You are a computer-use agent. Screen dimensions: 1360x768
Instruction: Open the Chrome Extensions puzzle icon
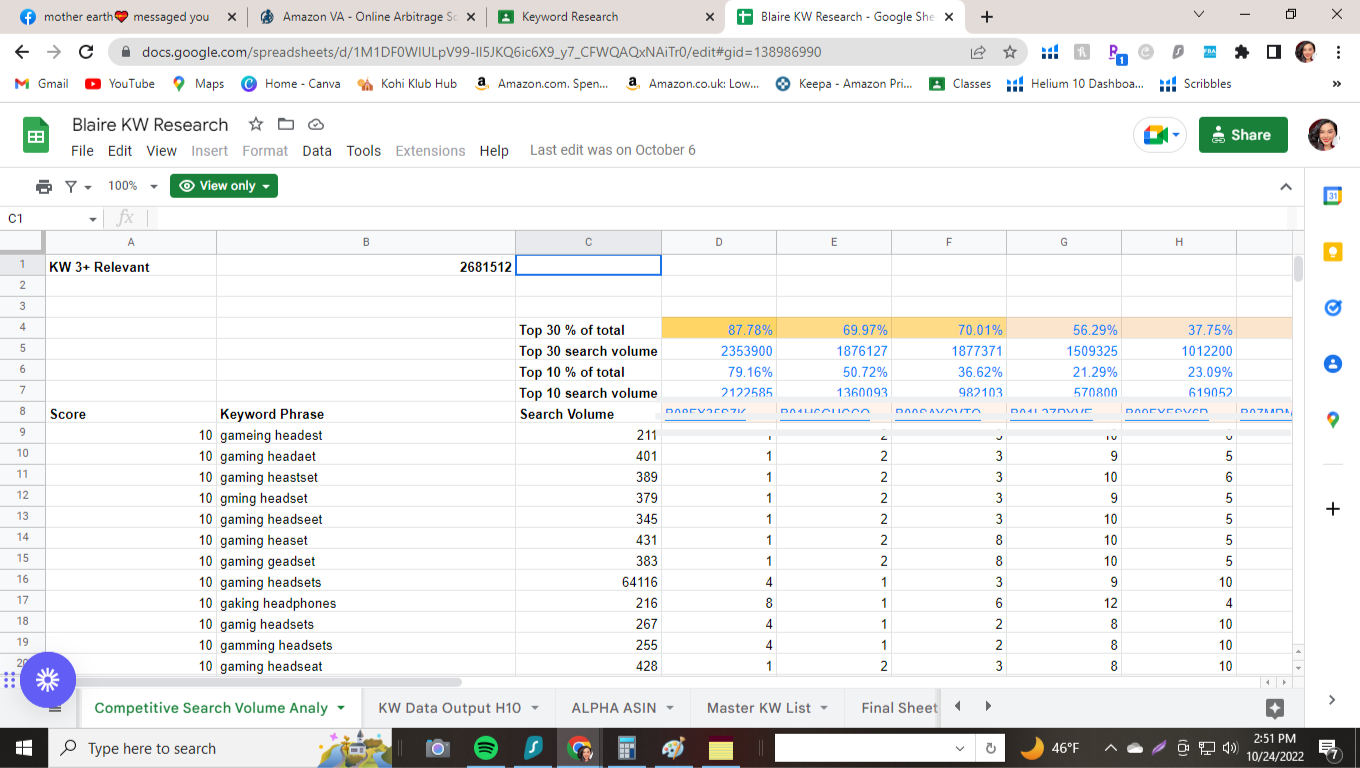click(1242, 52)
